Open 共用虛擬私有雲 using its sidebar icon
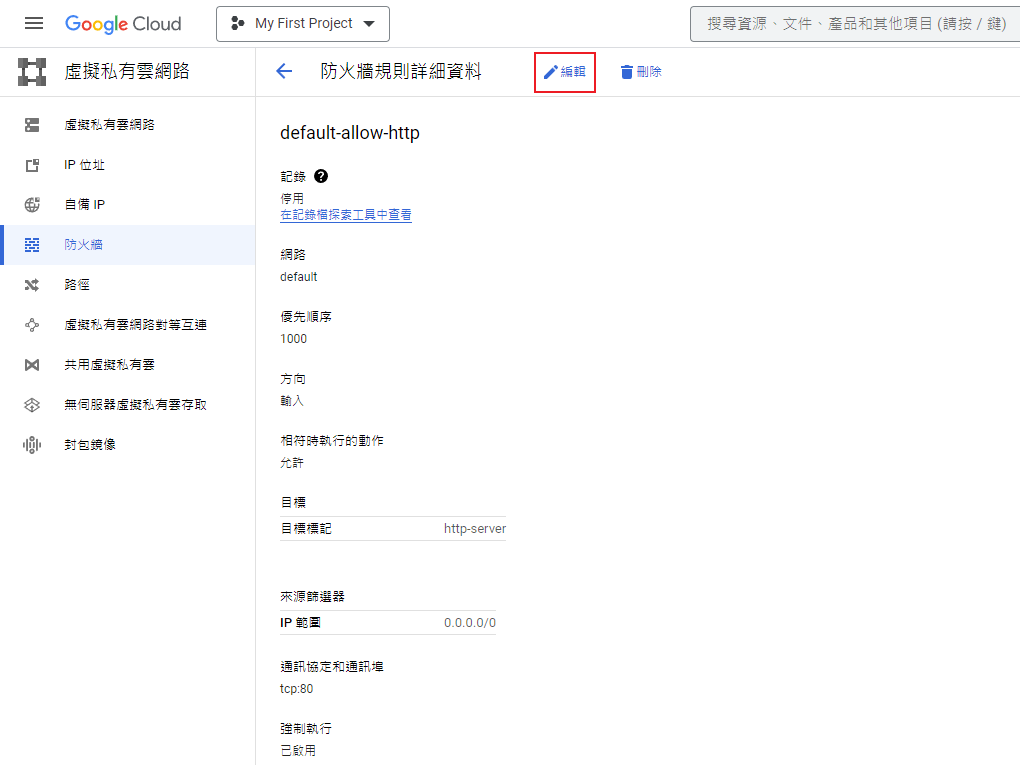 tap(33, 364)
